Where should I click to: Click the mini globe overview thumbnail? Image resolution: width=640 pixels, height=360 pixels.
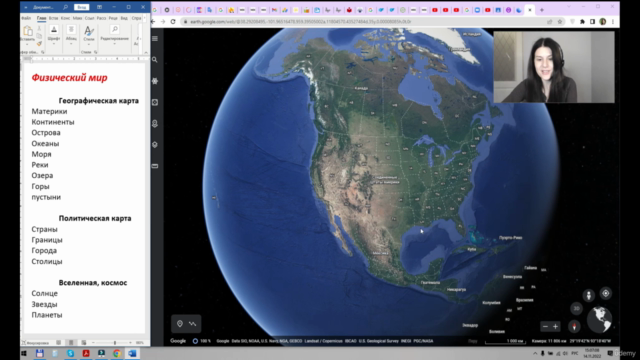[600, 319]
